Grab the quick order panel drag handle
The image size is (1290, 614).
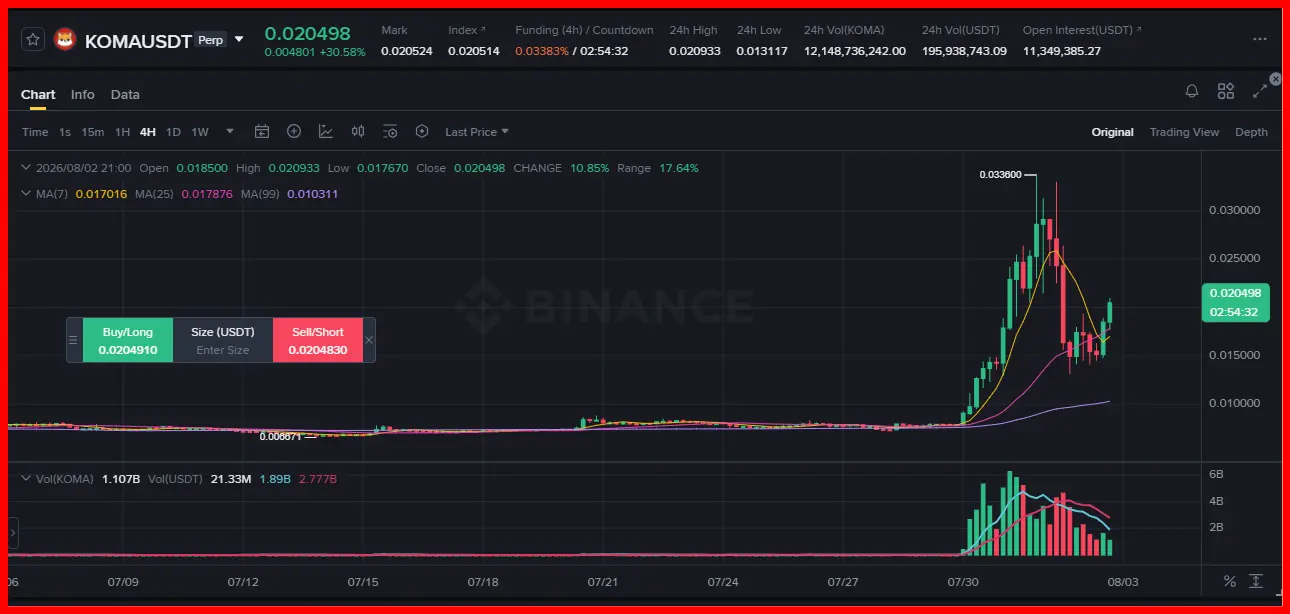(x=73, y=340)
